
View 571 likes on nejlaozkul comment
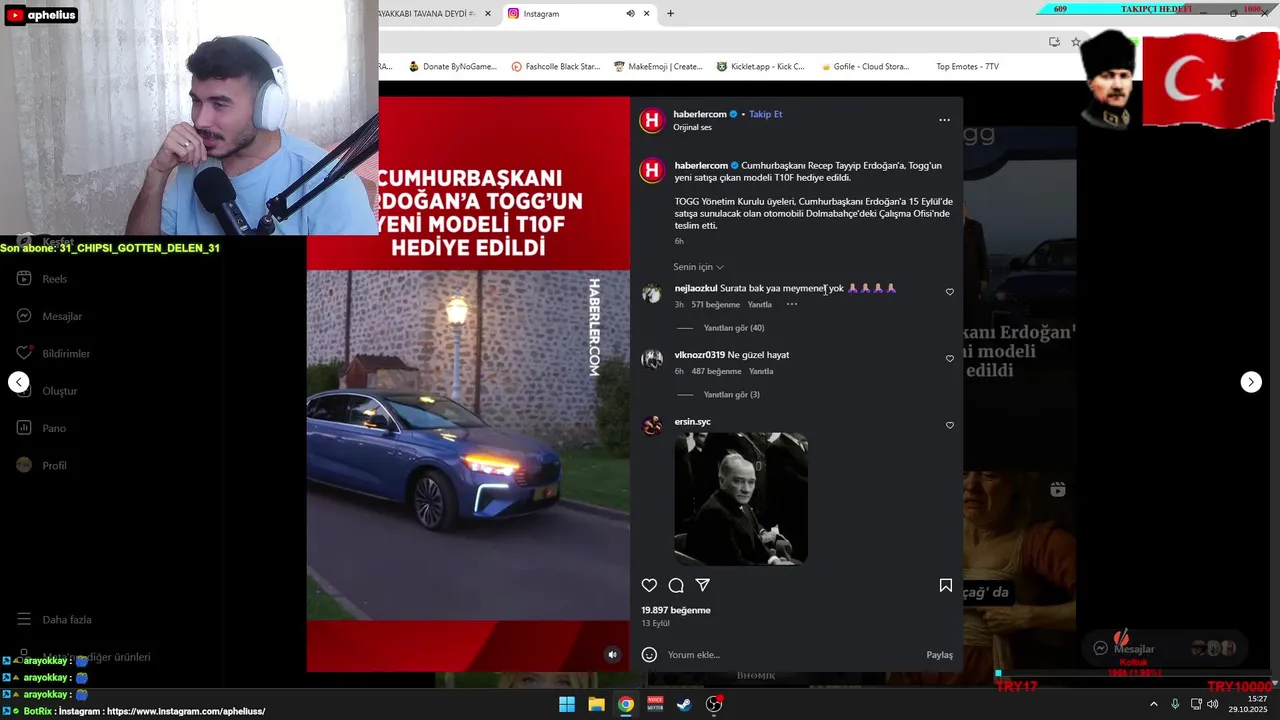coord(716,305)
